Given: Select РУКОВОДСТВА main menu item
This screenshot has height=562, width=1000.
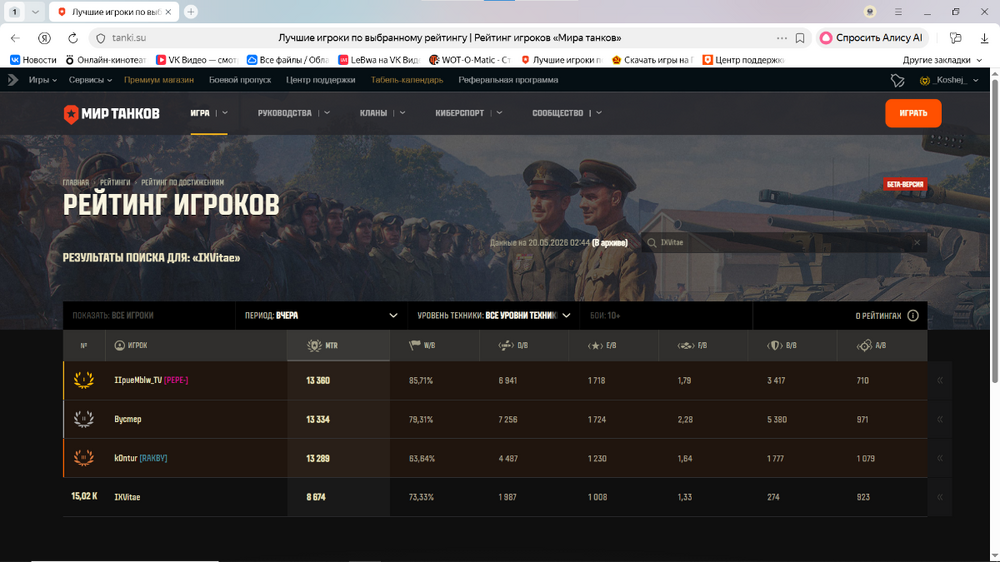Looking at the screenshot, I should click(284, 113).
